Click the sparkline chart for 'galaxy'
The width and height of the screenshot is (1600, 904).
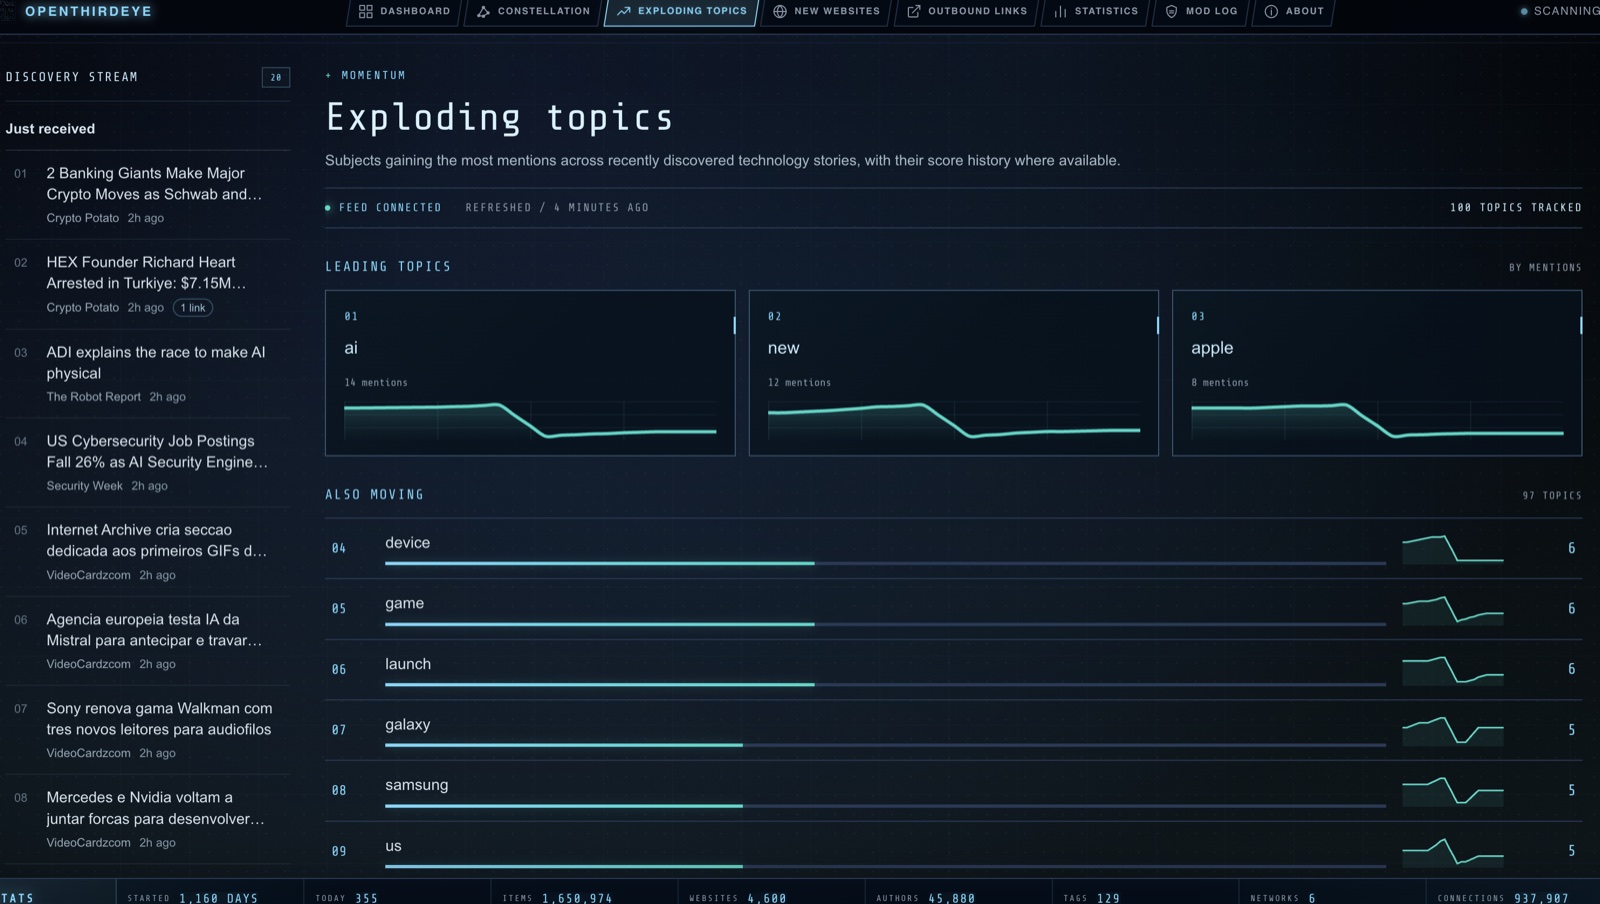click(1453, 730)
